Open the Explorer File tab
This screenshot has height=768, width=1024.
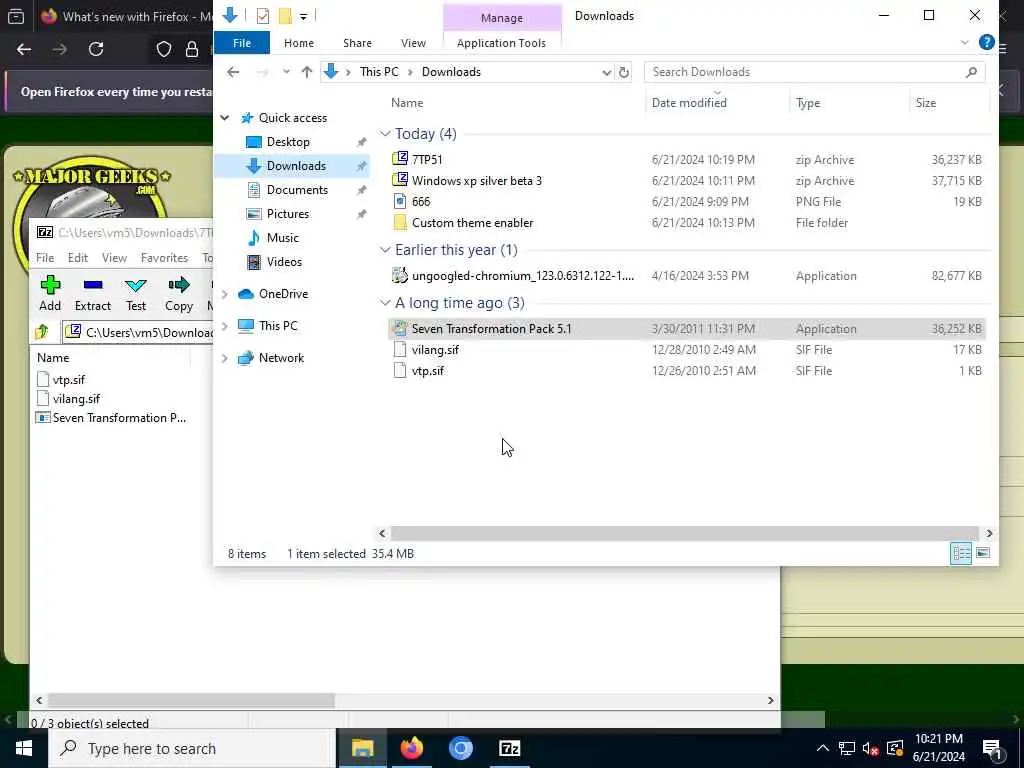click(242, 43)
